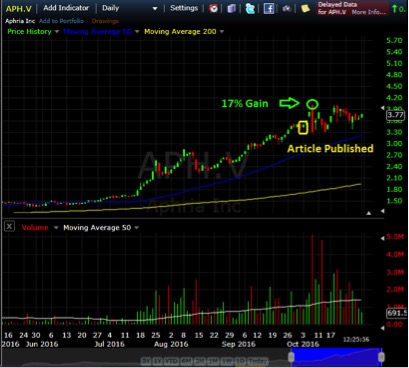Click the camera snapshot icon
Viewport: 409px width, 368px height.
pyautogui.click(x=287, y=8)
